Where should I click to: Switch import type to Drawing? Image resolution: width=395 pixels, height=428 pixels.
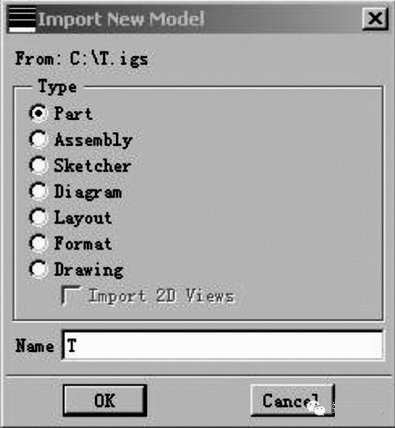click(x=38, y=269)
